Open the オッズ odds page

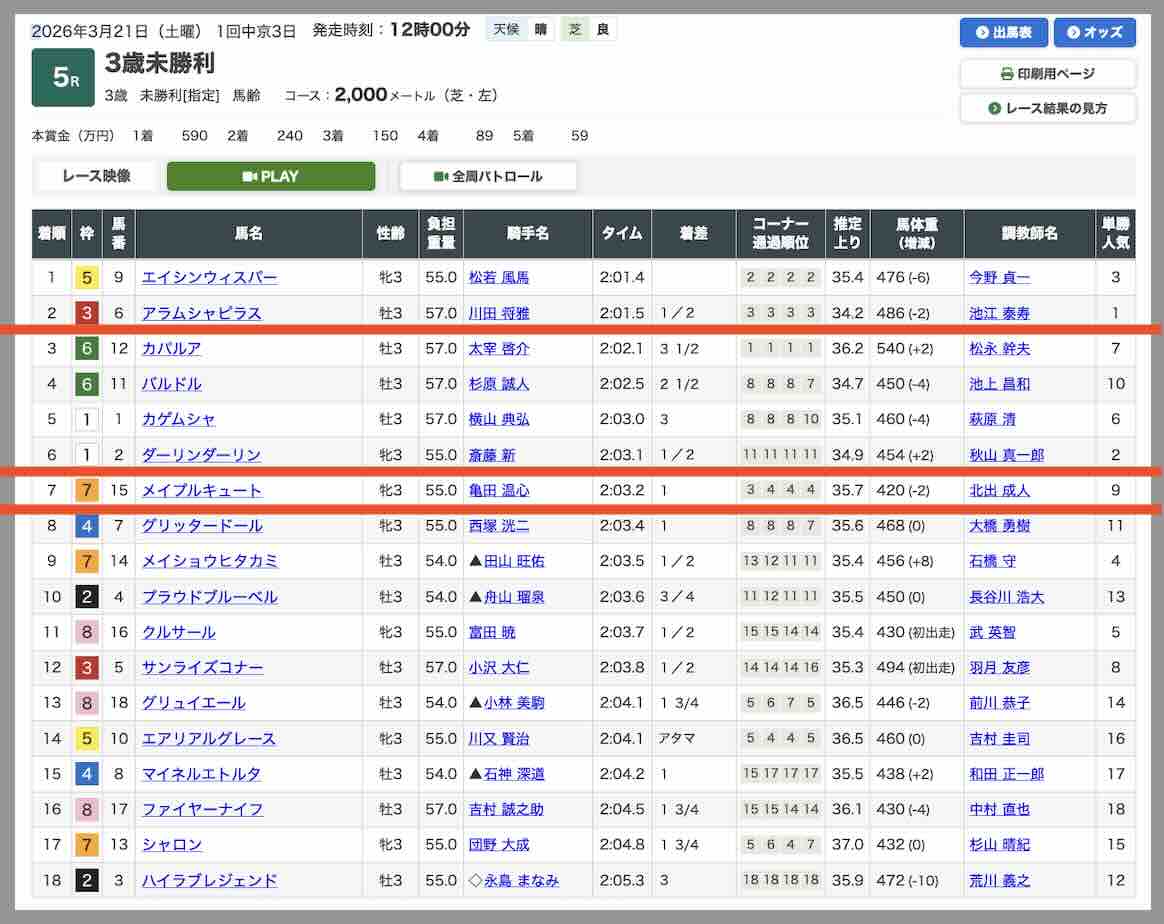click(x=1094, y=32)
